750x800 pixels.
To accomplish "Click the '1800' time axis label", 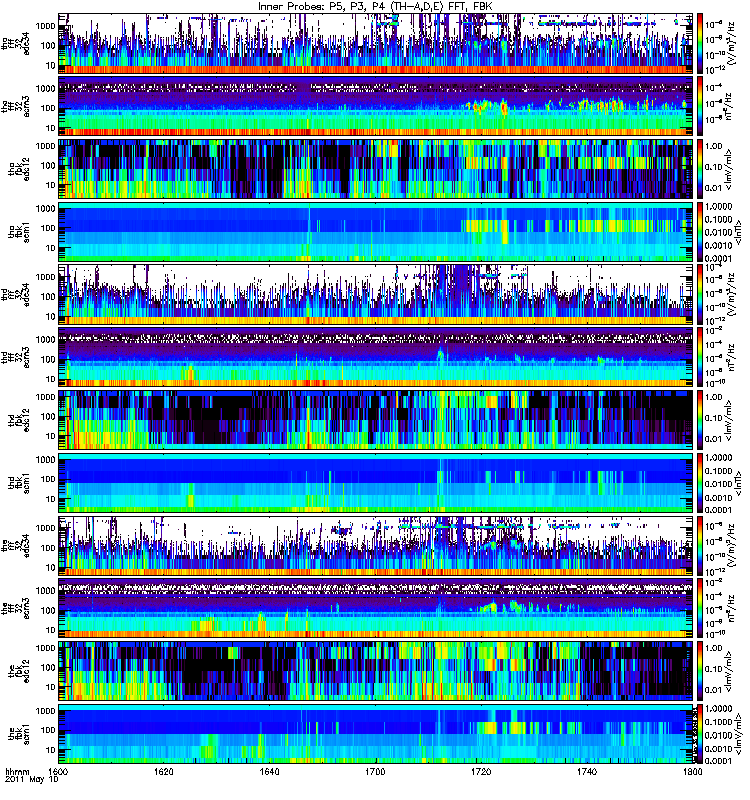I will [x=692, y=771].
